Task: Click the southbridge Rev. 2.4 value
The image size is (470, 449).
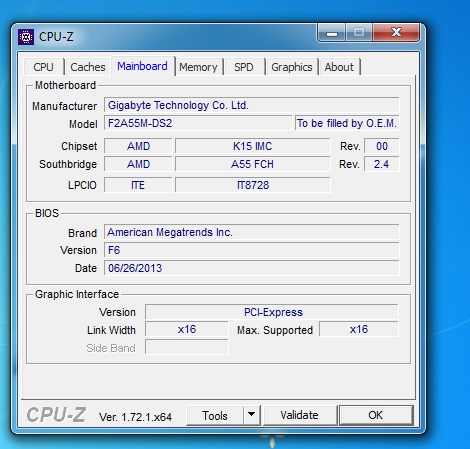Action: (382, 164)
